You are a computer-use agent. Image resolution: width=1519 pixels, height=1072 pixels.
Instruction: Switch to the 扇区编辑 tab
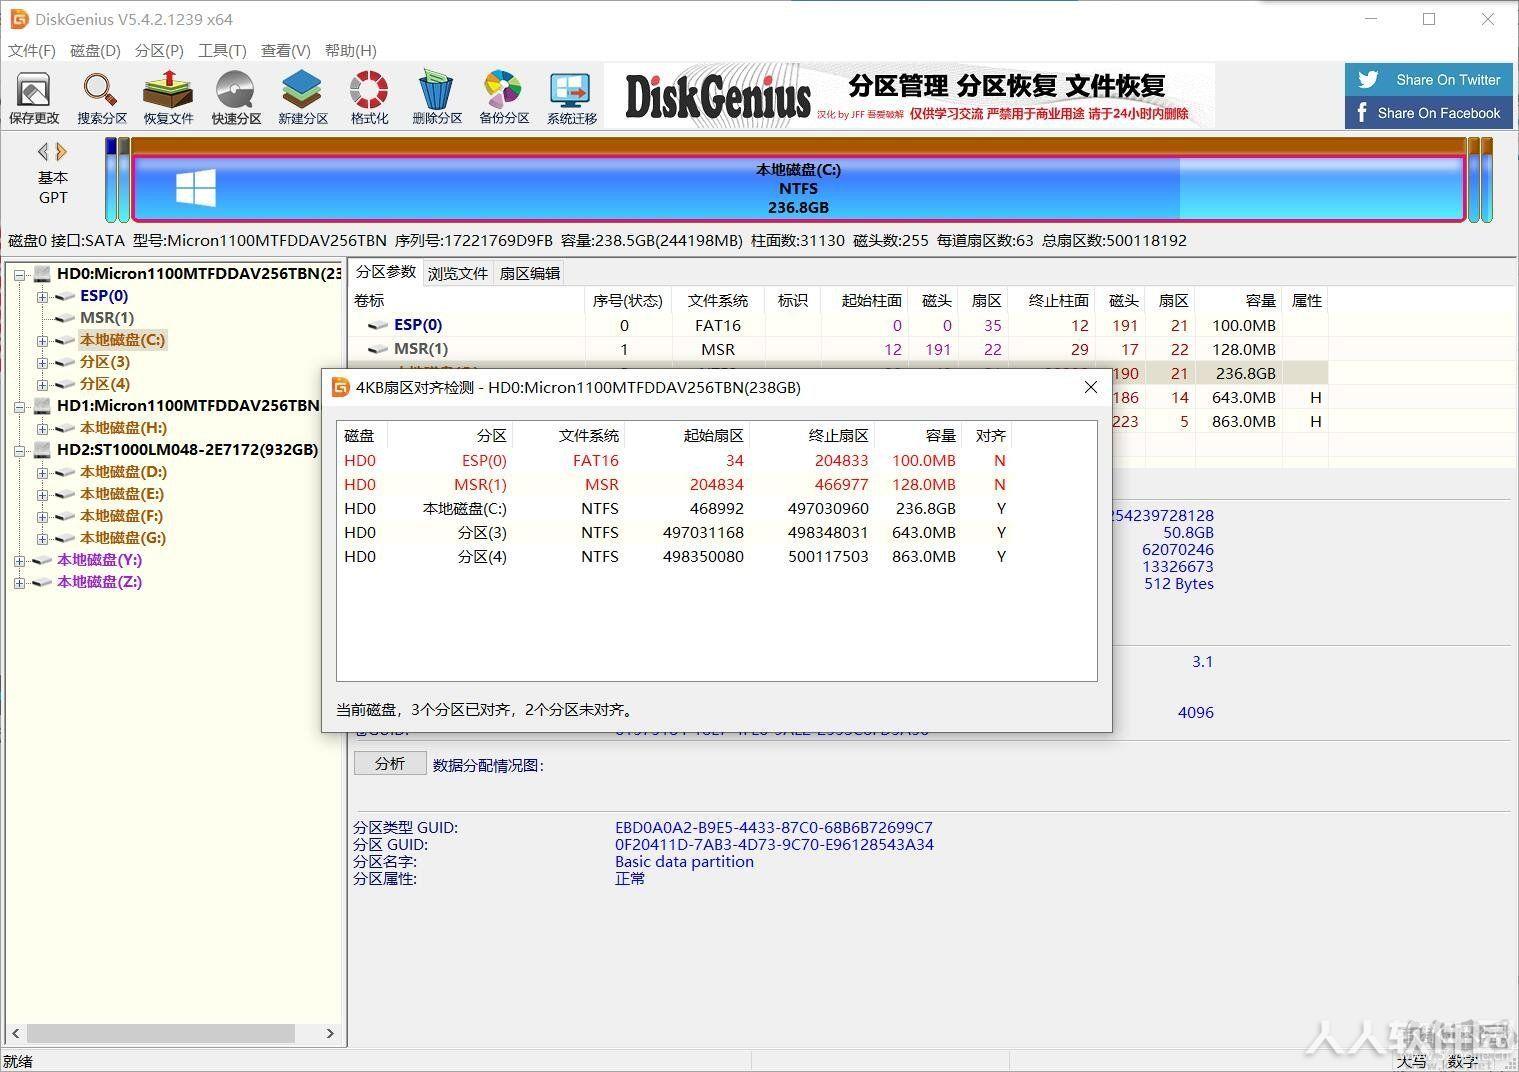coord(530,273)
